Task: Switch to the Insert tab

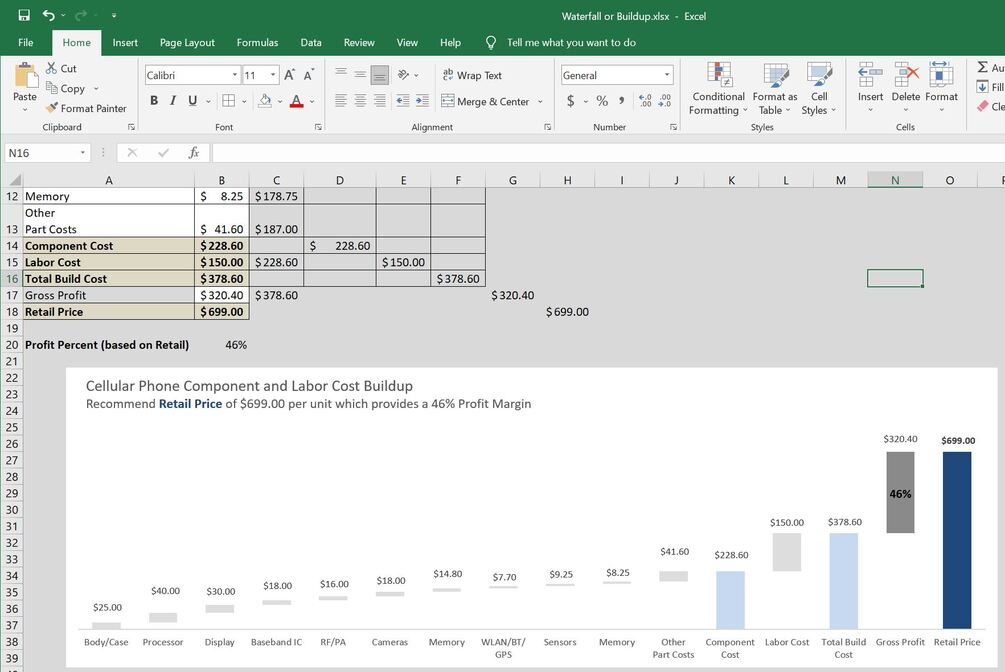Action: 125,42
